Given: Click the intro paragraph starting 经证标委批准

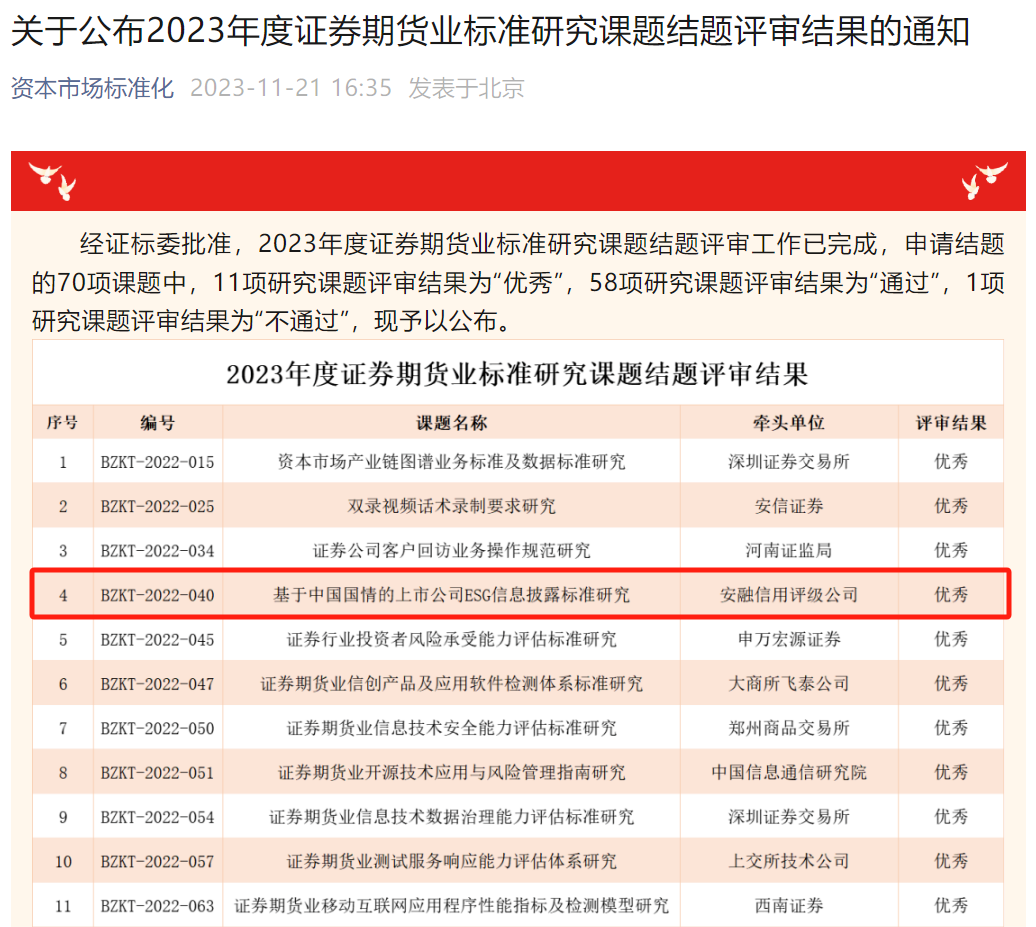Looking at the screenshot, I should tap(518, 282).
